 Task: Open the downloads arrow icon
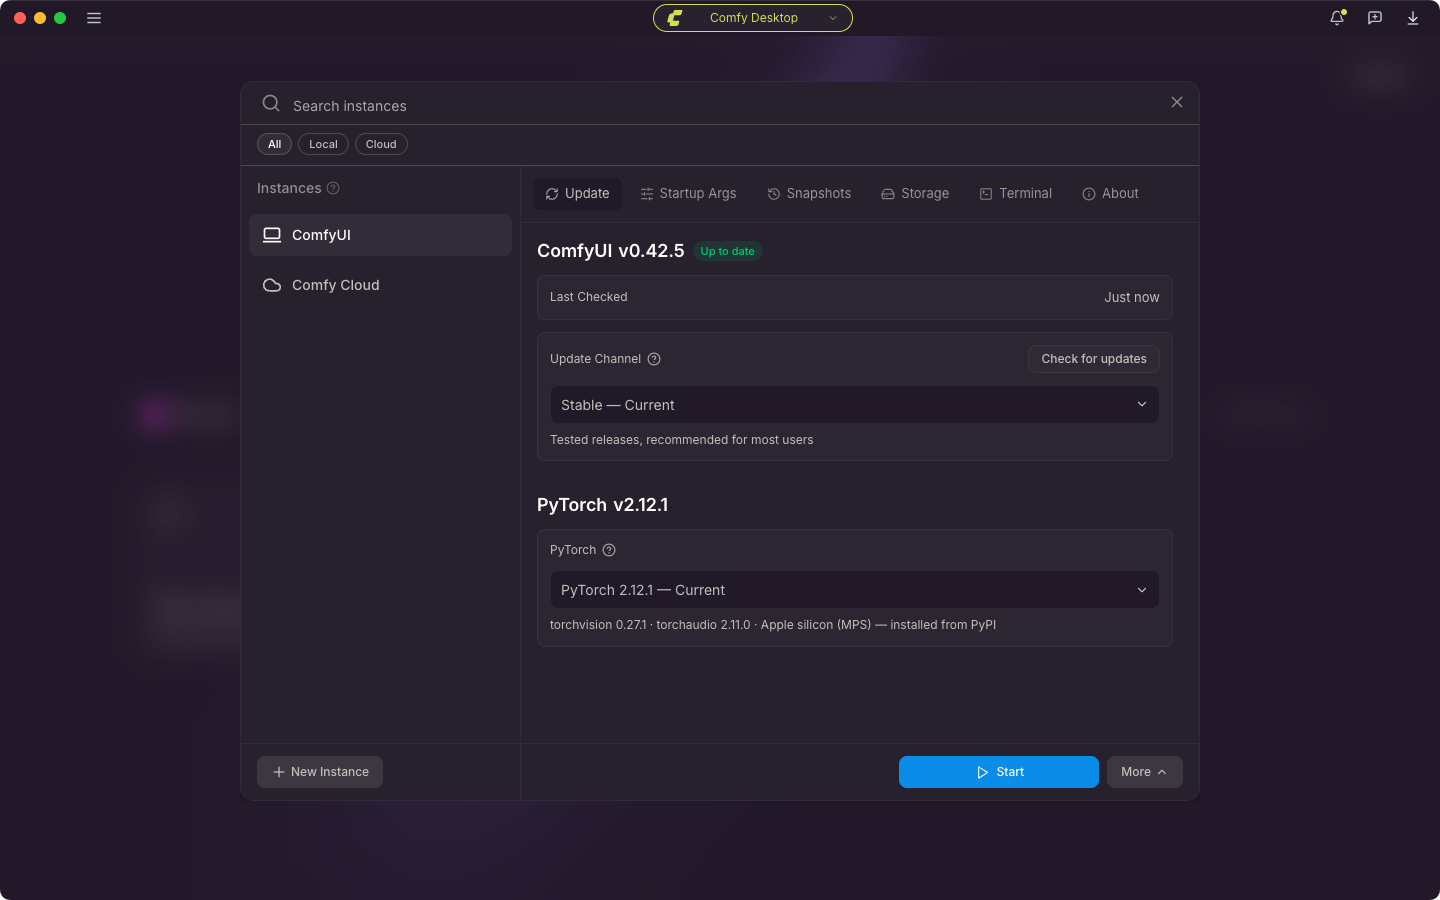1413,18
